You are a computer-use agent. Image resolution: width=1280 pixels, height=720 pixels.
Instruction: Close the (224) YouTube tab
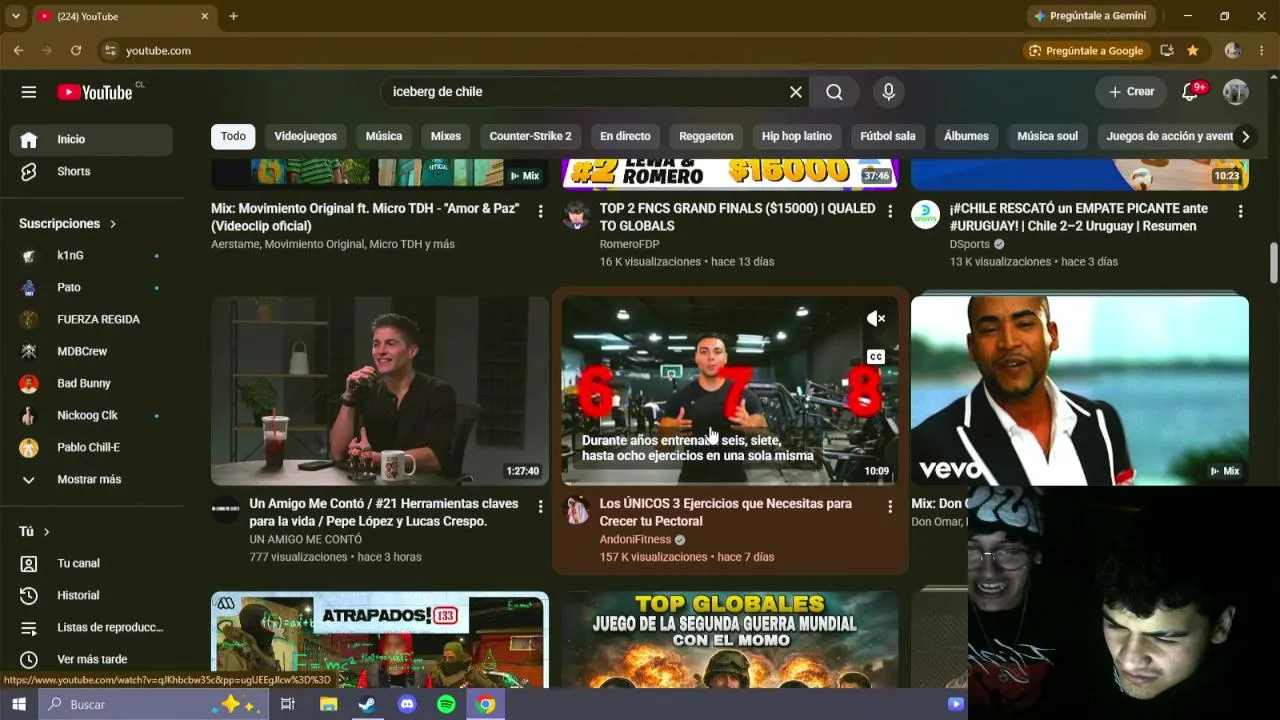pos(205,16)
